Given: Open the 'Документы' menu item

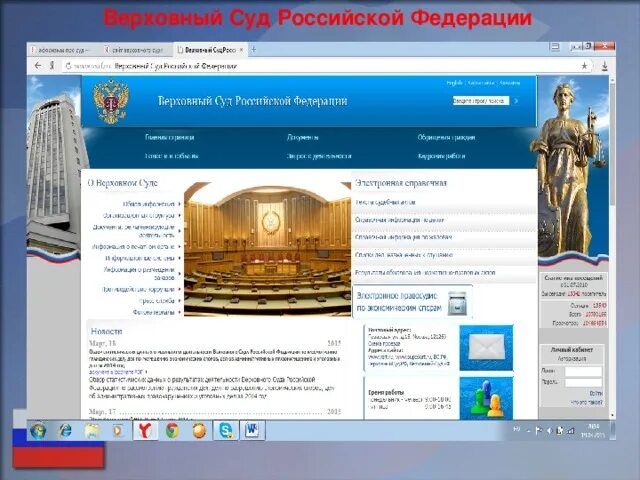Looking at the screenshot, I should pyautogui.click(x=302, y=137).
